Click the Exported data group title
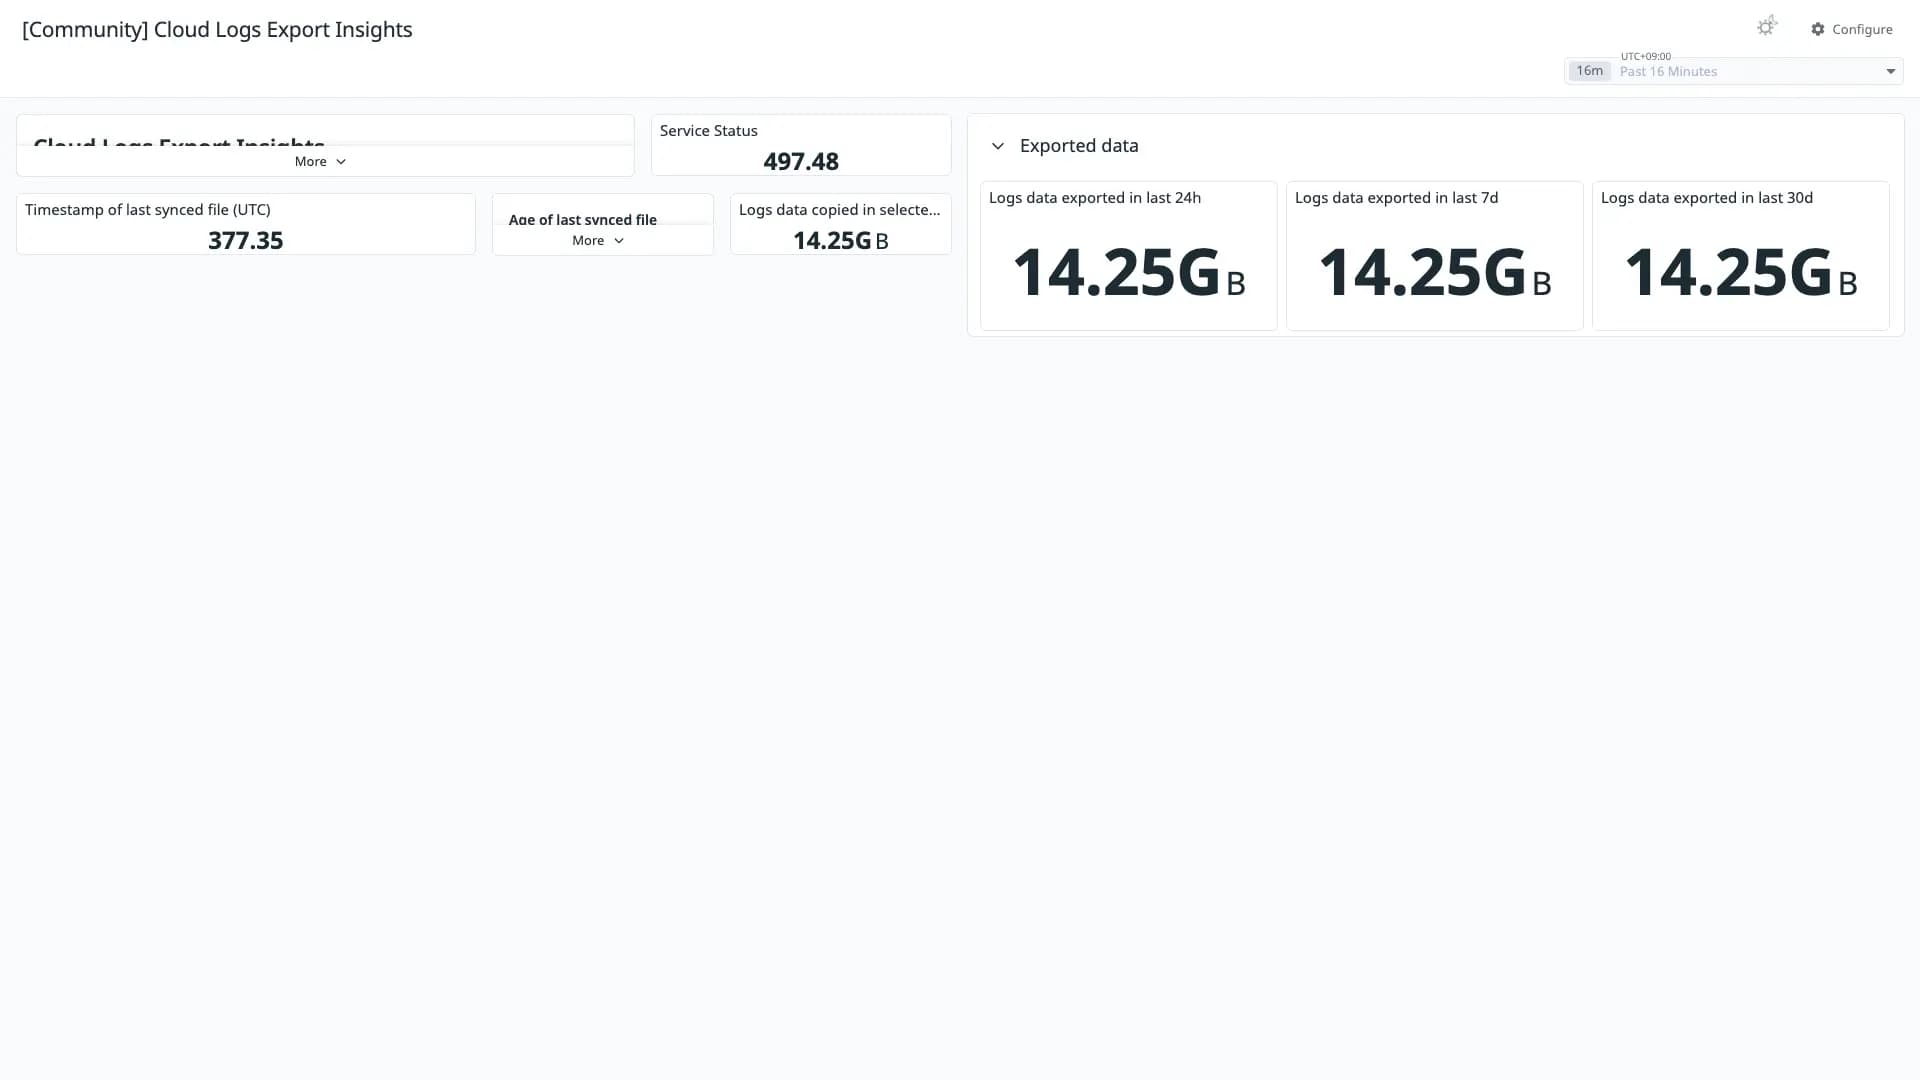Image resolution: width=1920 pixels, height=1080 pixels. (x=1079, y=146)
